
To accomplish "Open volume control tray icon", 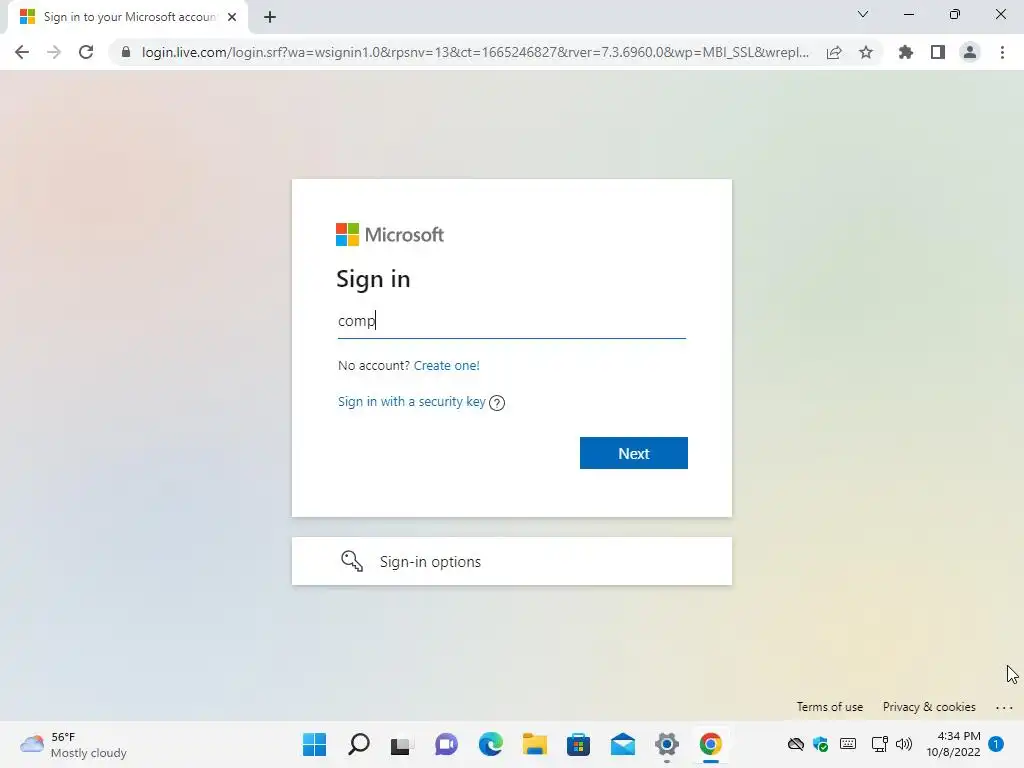I will point(904,744).
